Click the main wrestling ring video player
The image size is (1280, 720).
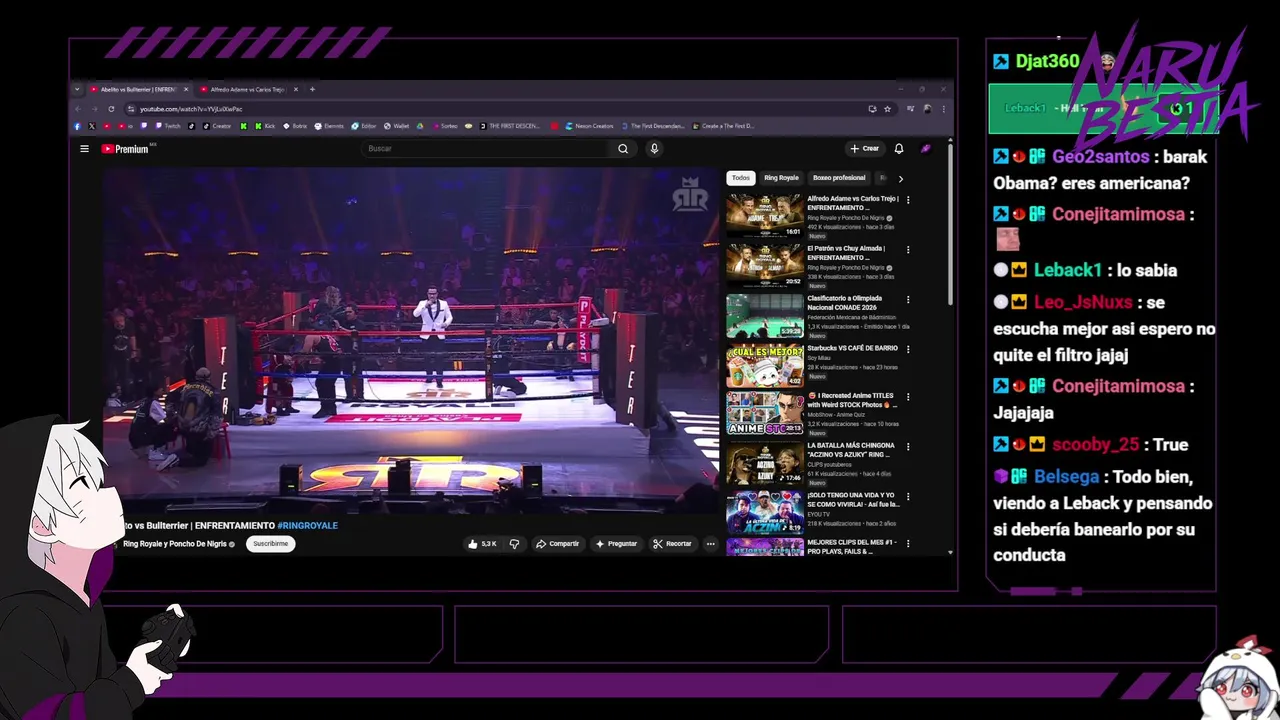click(410, 340)
